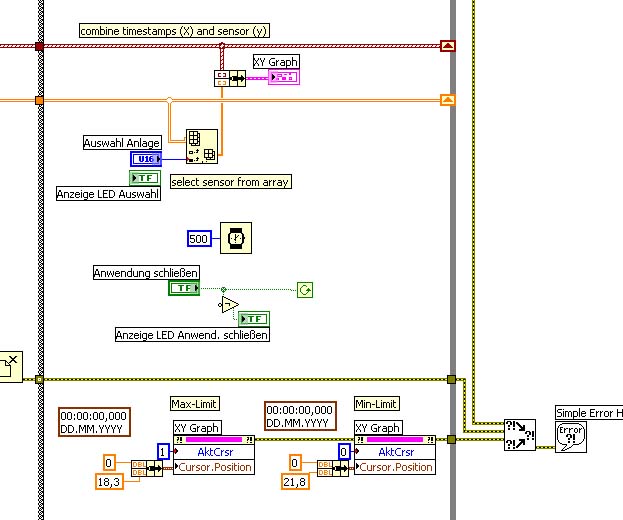The width and height of the screenshot is (623, 520).
Task: Select the orange loop tunnel on the left border
Action: (39, 101)
